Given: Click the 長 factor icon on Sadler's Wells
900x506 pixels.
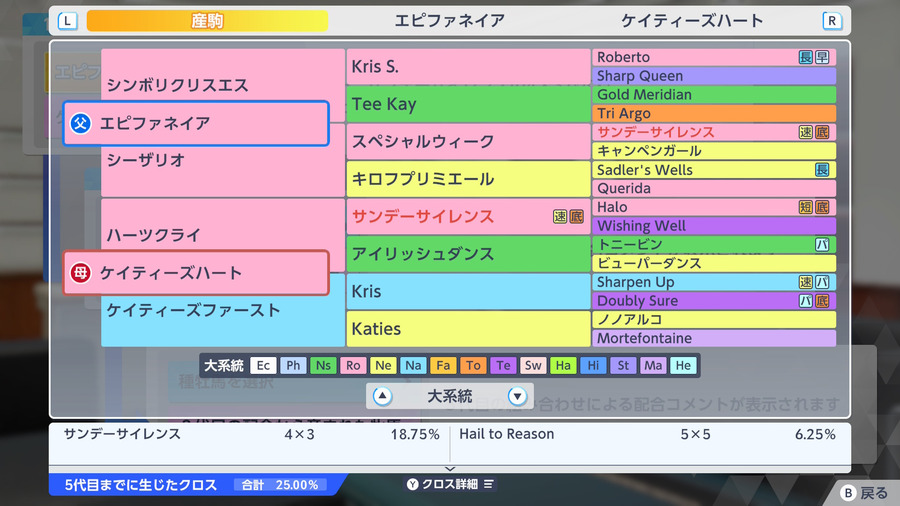Looking at the screenshot, I should (822, 170).
